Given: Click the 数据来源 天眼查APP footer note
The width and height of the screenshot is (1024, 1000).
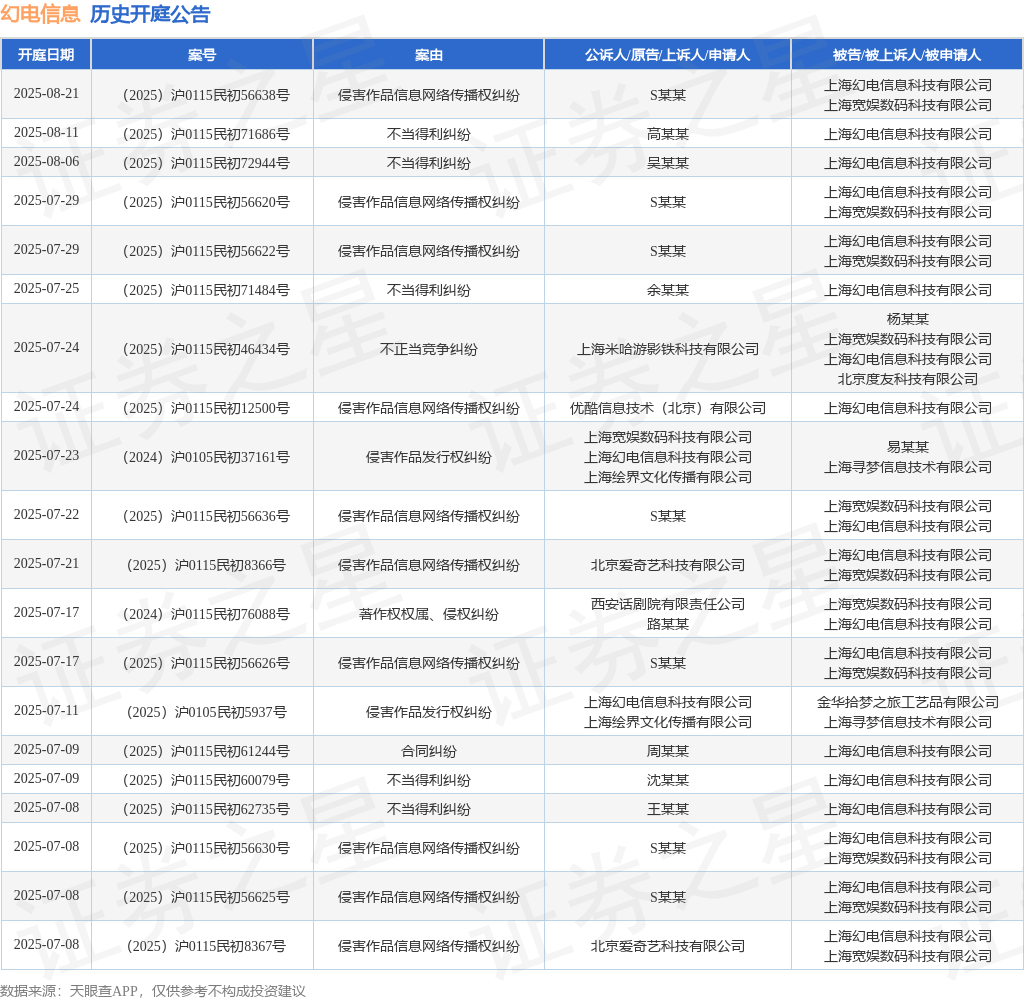Looking at the screenshot, I should click(153, 991).
